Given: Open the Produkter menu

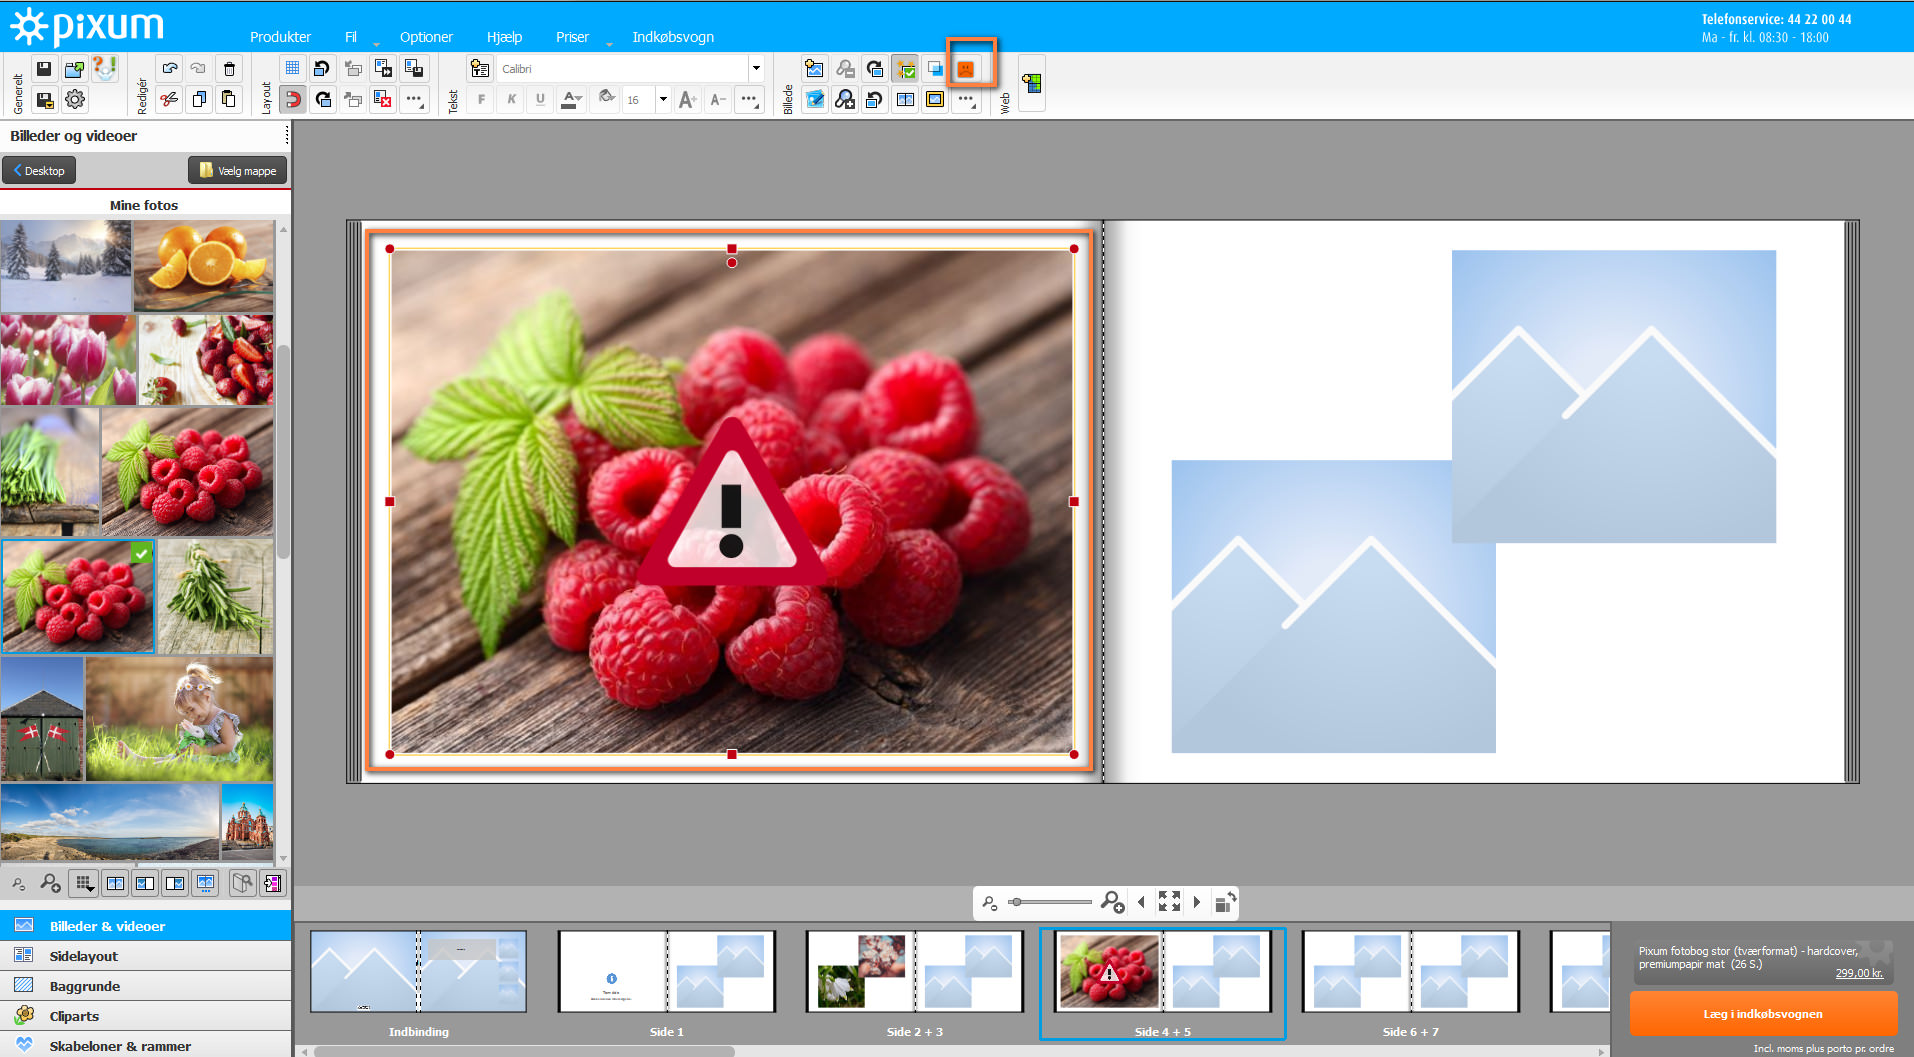Looking at the screenshot, I should coord(280,37).
